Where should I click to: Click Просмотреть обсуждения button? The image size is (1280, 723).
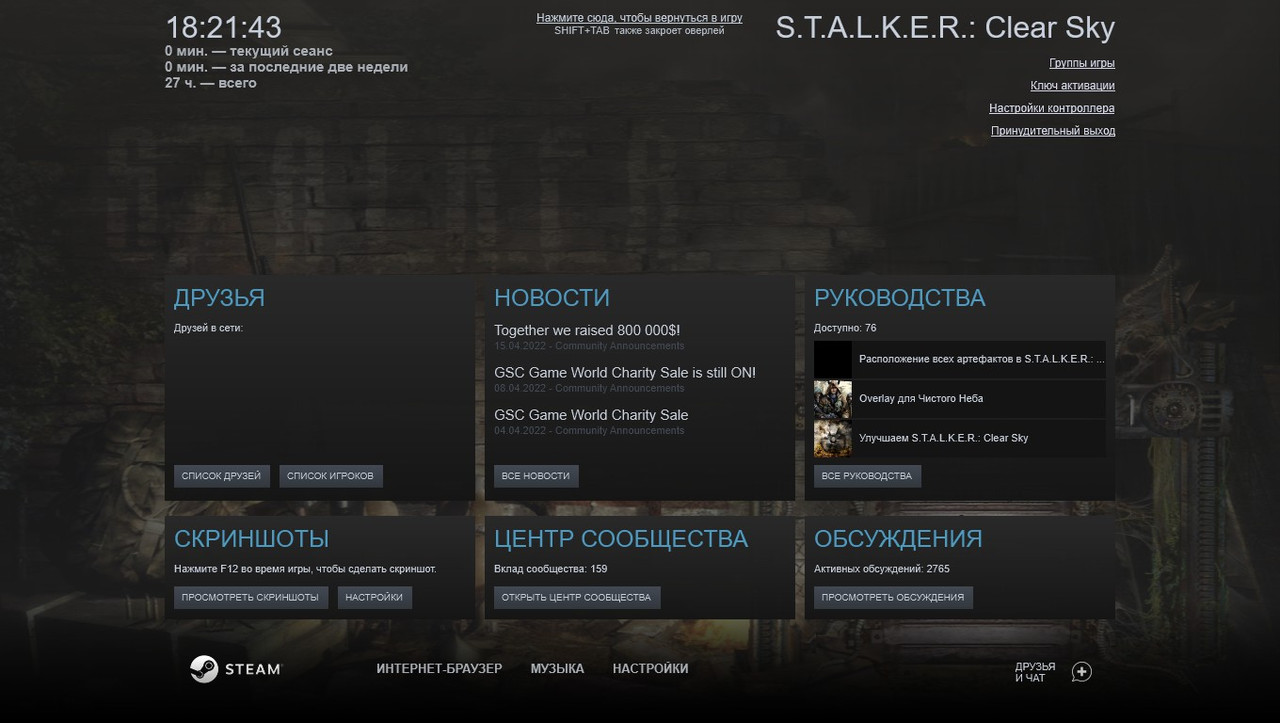[892, 597]
